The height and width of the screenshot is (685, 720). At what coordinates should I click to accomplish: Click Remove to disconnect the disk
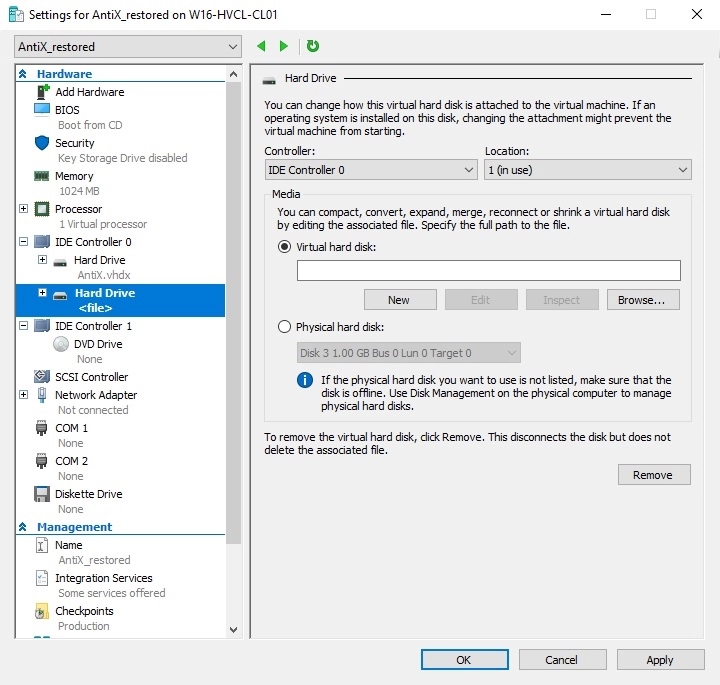click(x=654, y=475)
